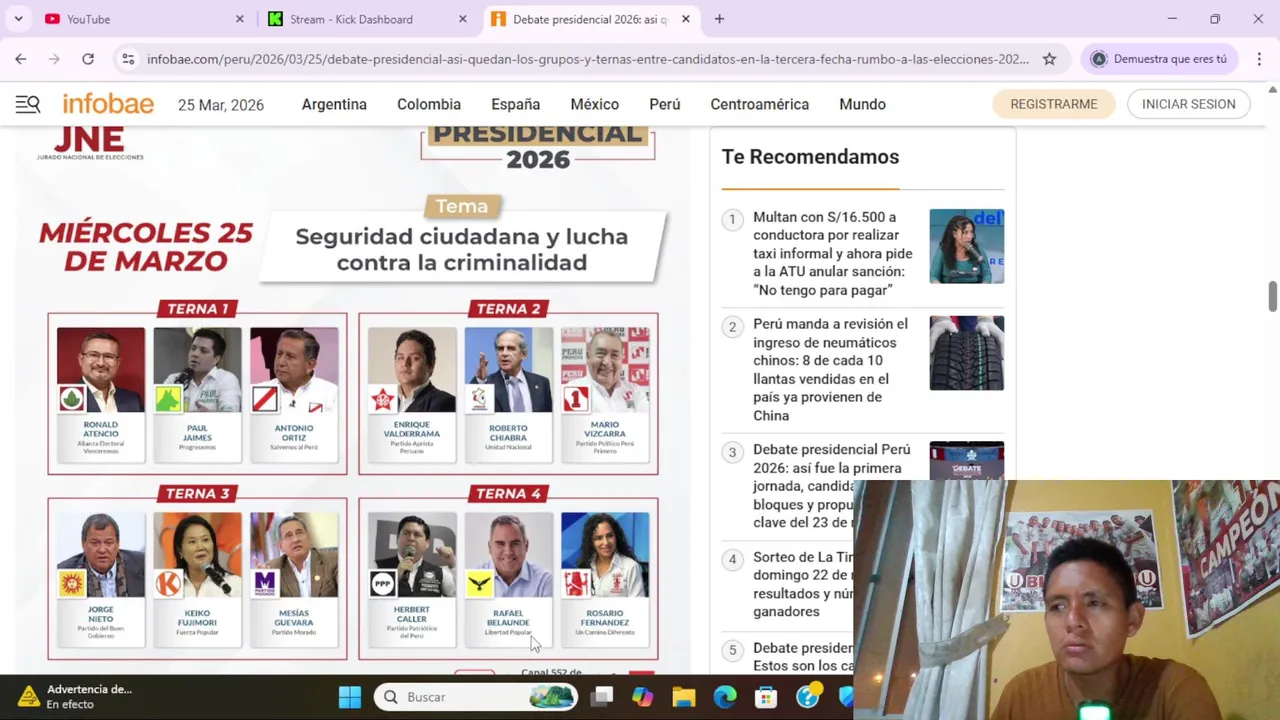1280x720 pixels.
Task: Go to the infobae logo home
Action: (x=108, y=104)
